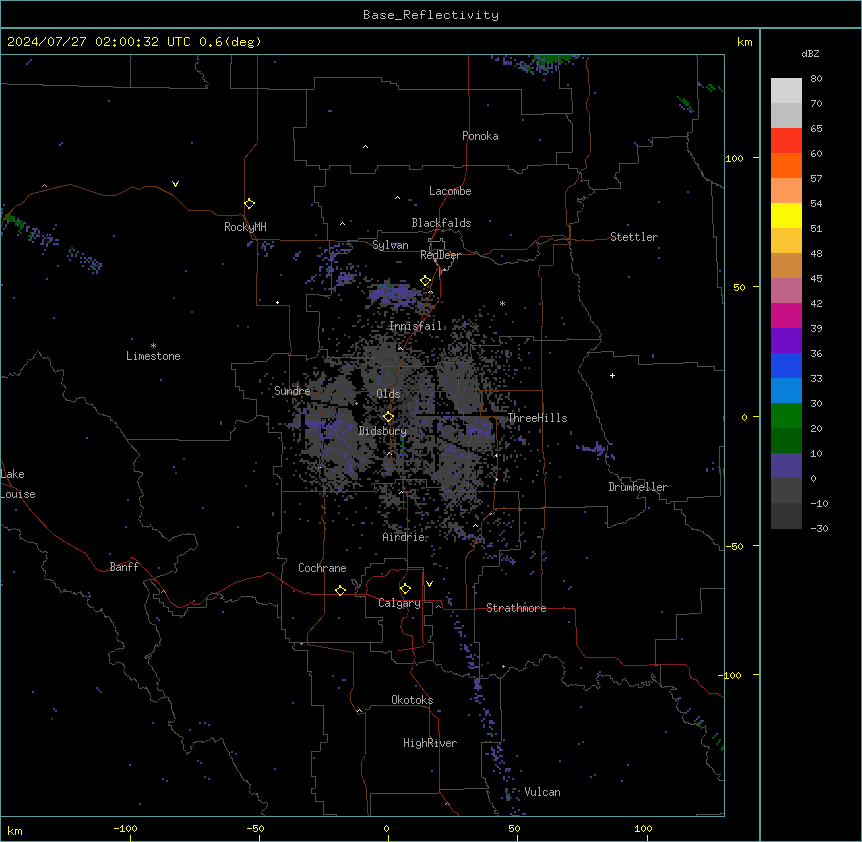Click the asterisk marker above Limestone
Screen dimensions: 862x842
coord(153,346)
